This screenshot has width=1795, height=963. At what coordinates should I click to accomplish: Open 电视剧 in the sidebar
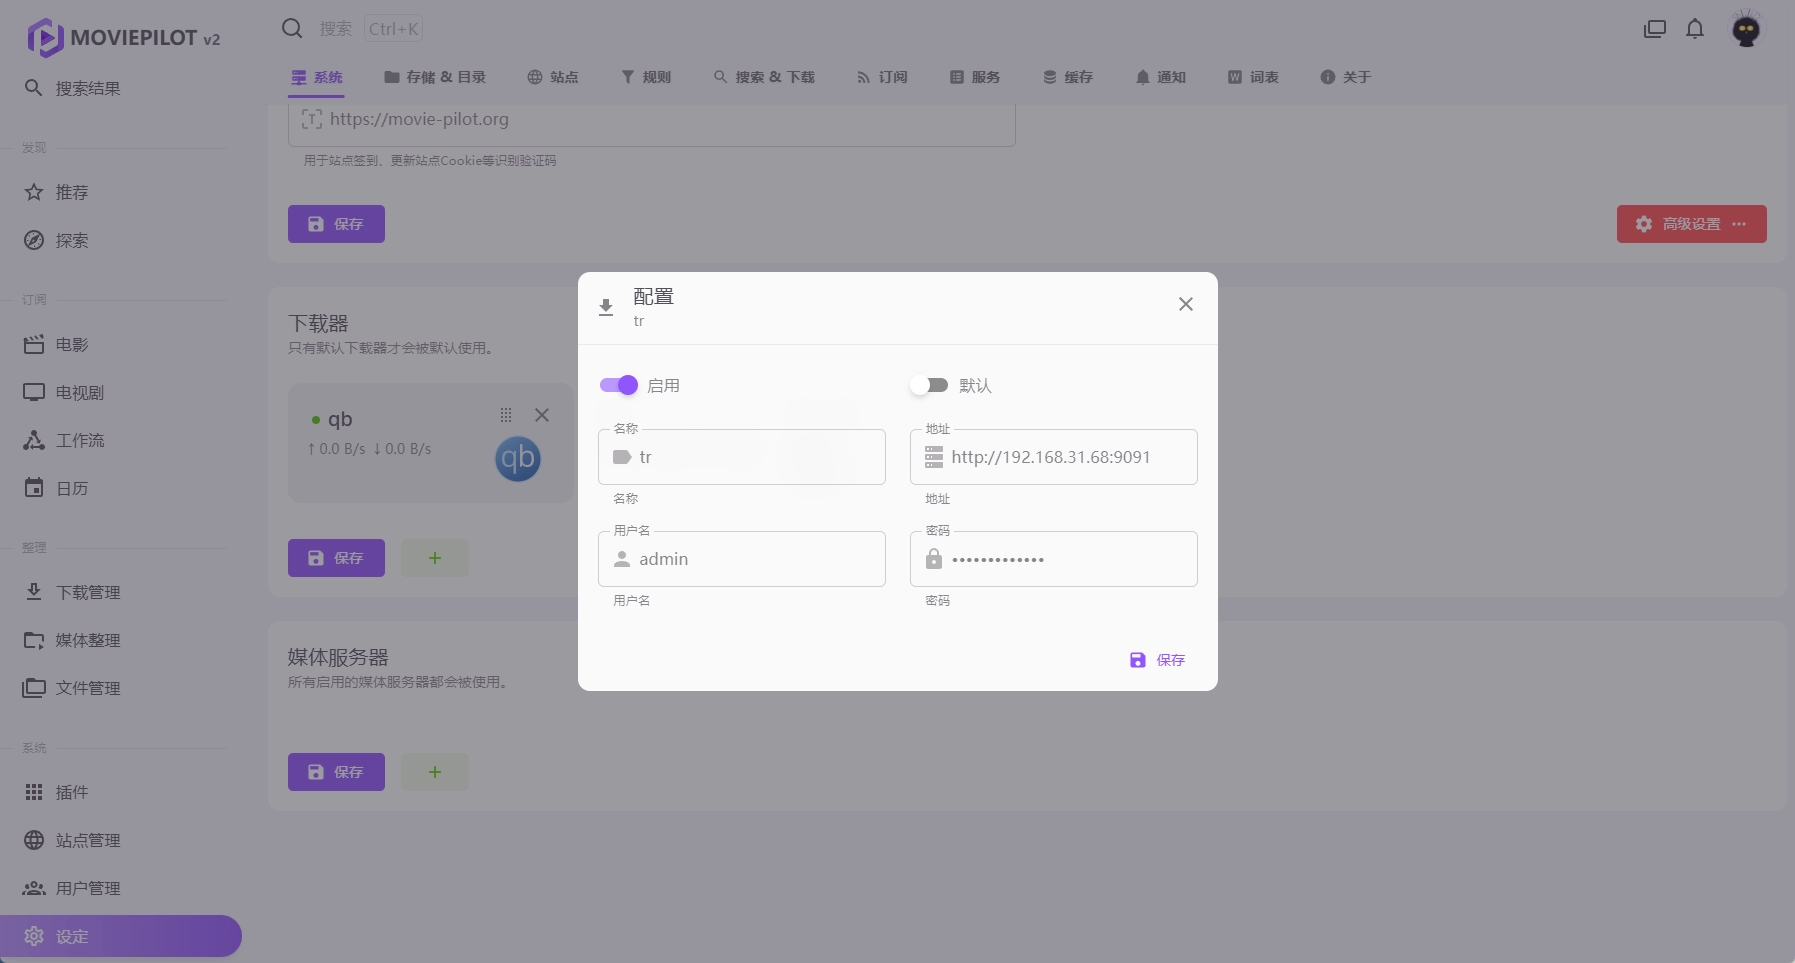pyautogui.click(x=121, y=392)
